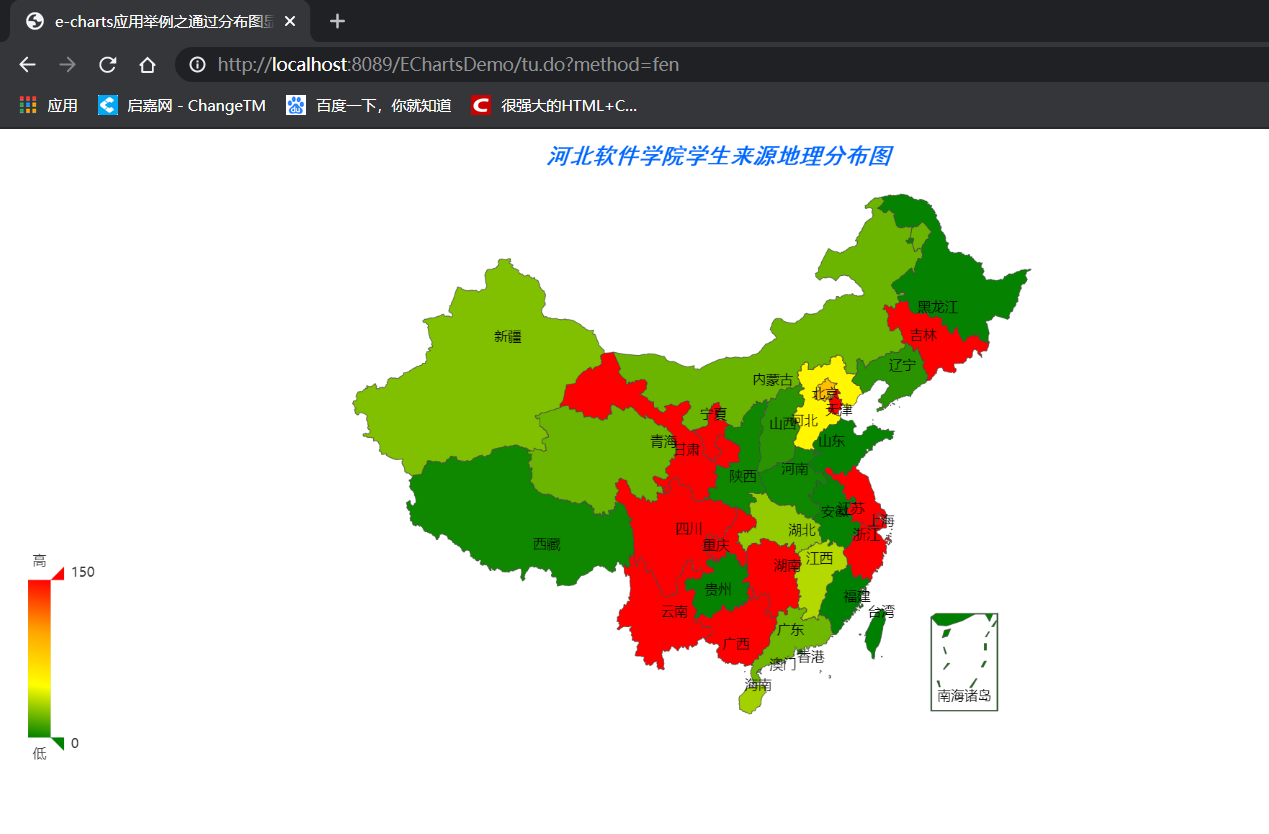The width and height of the screenshot is (1269, 834).
Task: Click the map title link text
Action: point(719,157)
